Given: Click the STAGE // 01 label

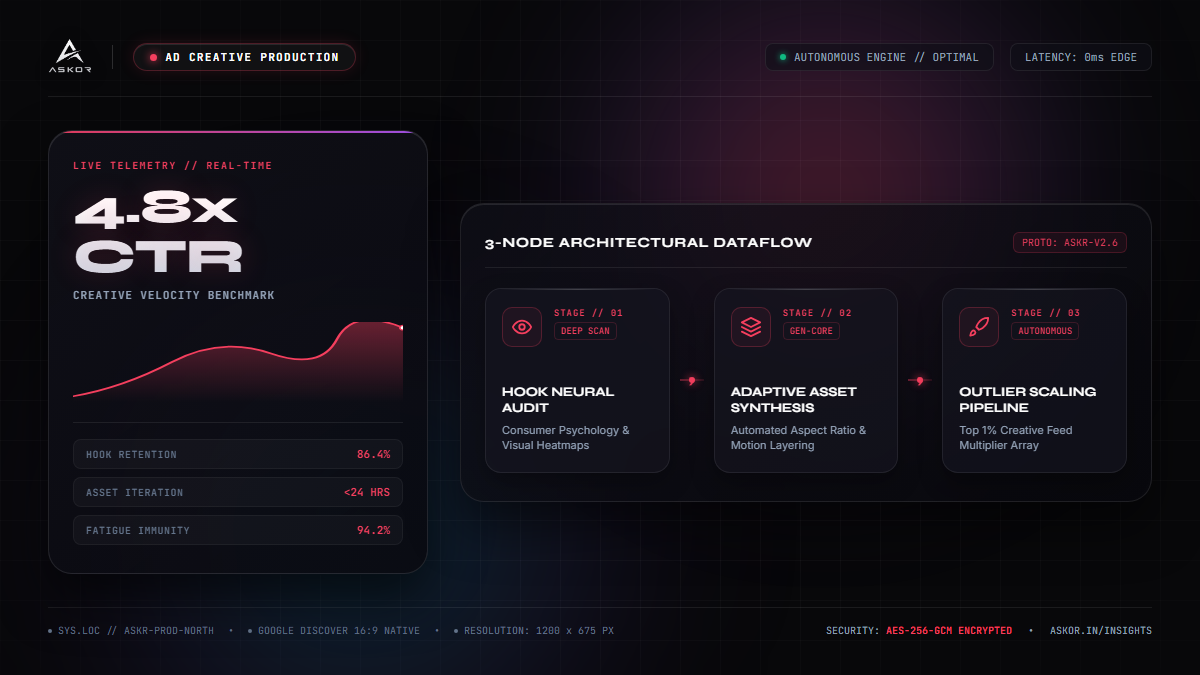Looking at the screenshot, I should 588,313.
